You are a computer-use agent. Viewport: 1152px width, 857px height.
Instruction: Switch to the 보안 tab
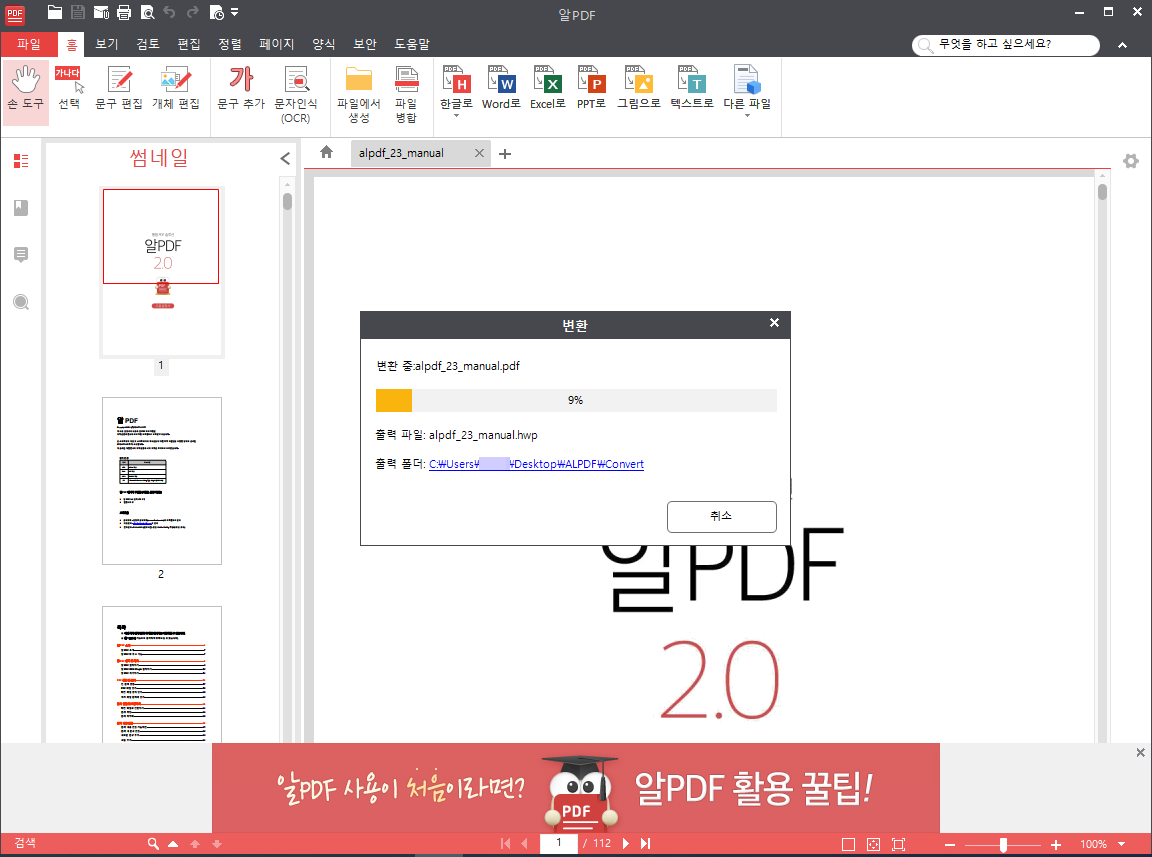[365, 44]
